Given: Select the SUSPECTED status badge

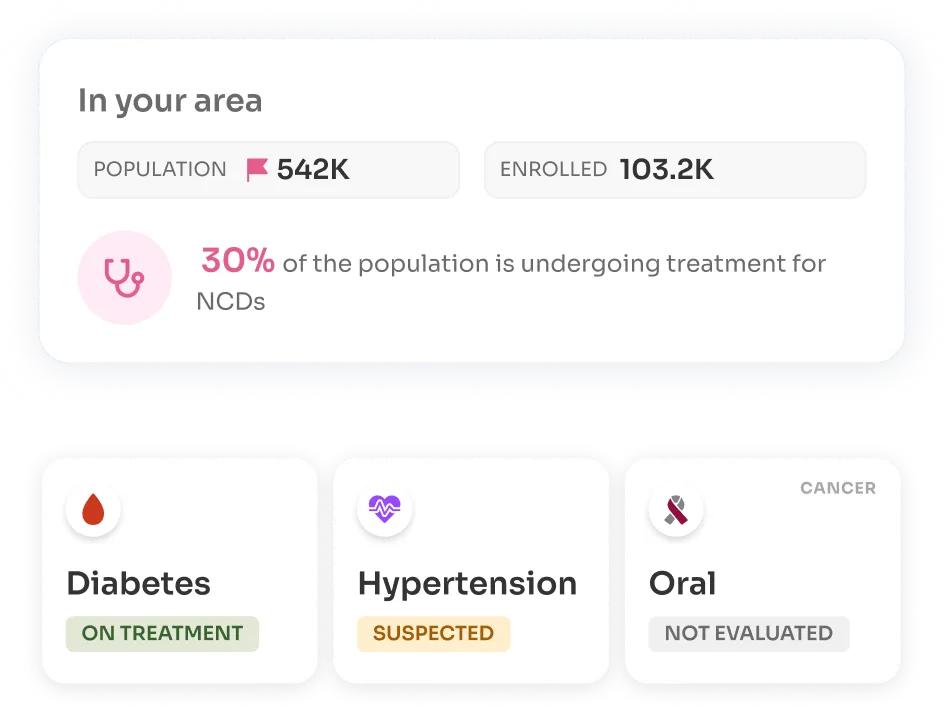Looking at the screenshot, I should (433, 634).
